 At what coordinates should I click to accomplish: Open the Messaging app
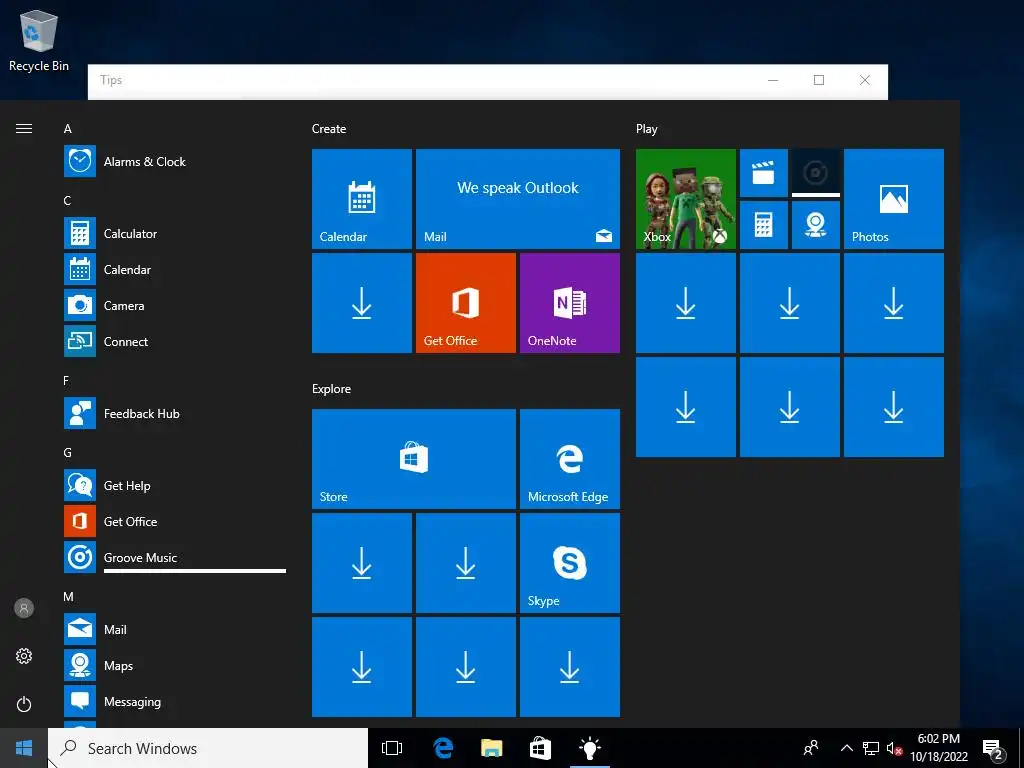click(x=174, y=701)
